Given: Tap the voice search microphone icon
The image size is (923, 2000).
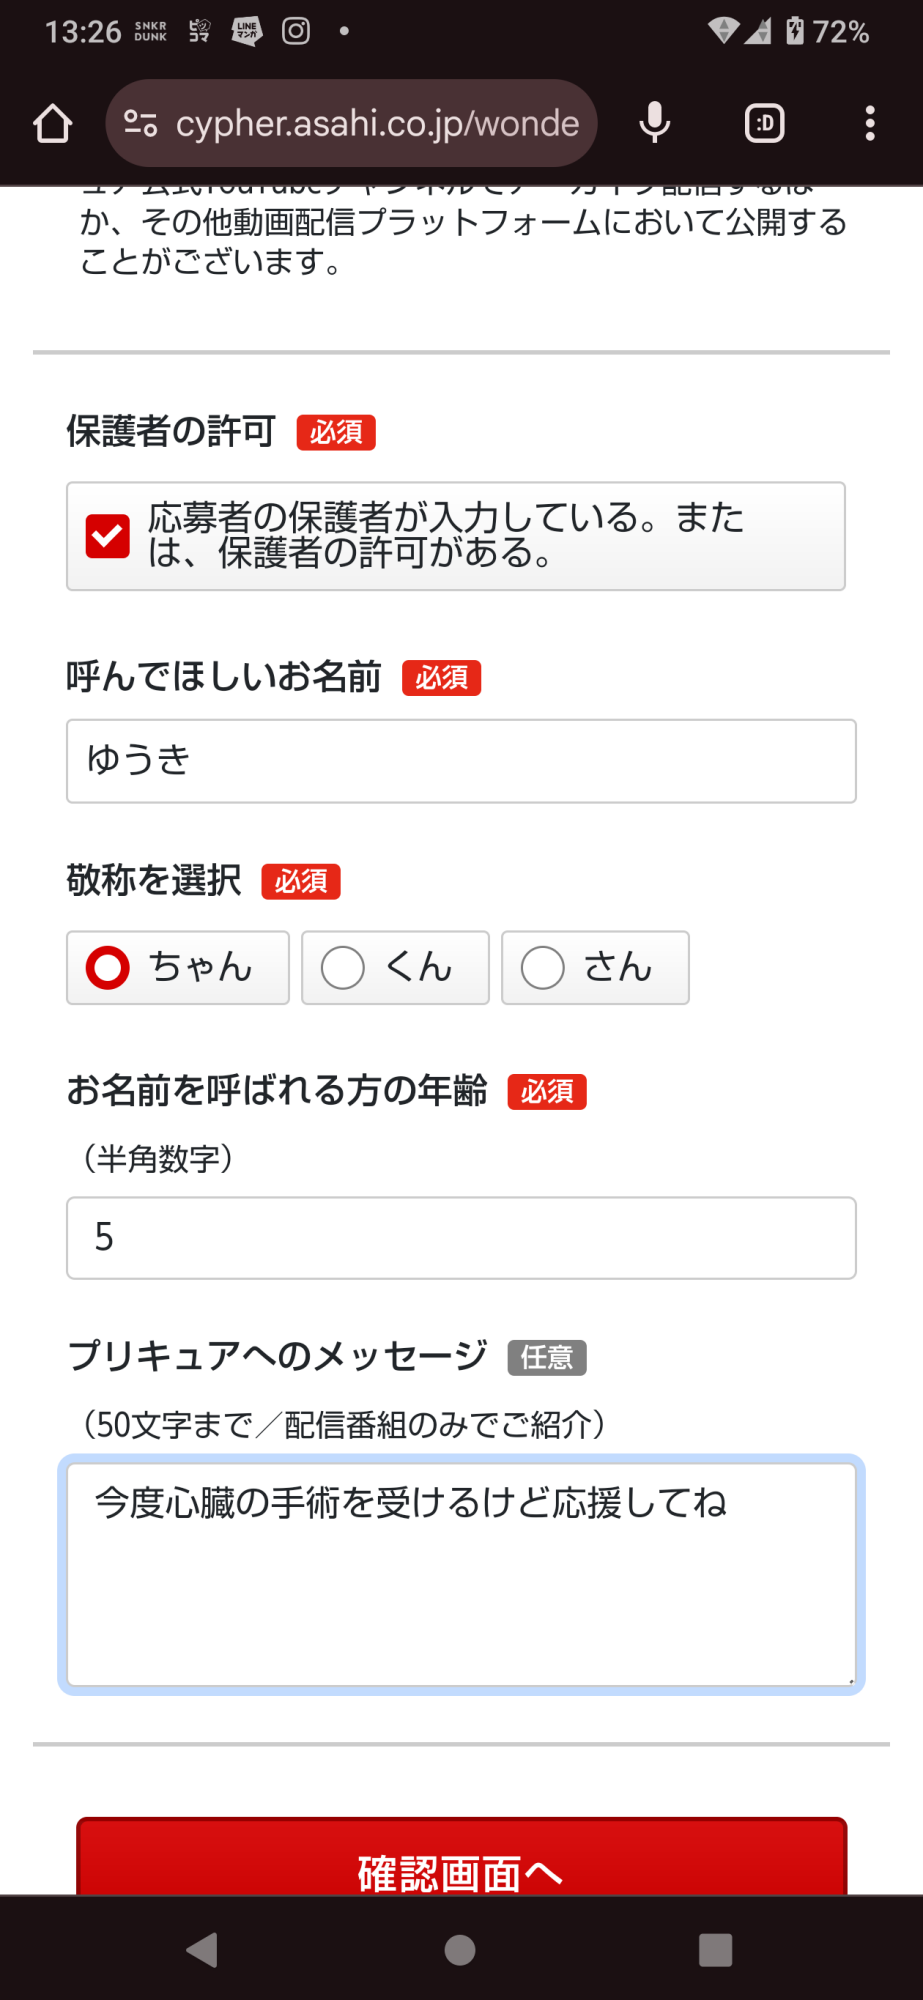Looking at the screenshot, I should tap(655, 124).
